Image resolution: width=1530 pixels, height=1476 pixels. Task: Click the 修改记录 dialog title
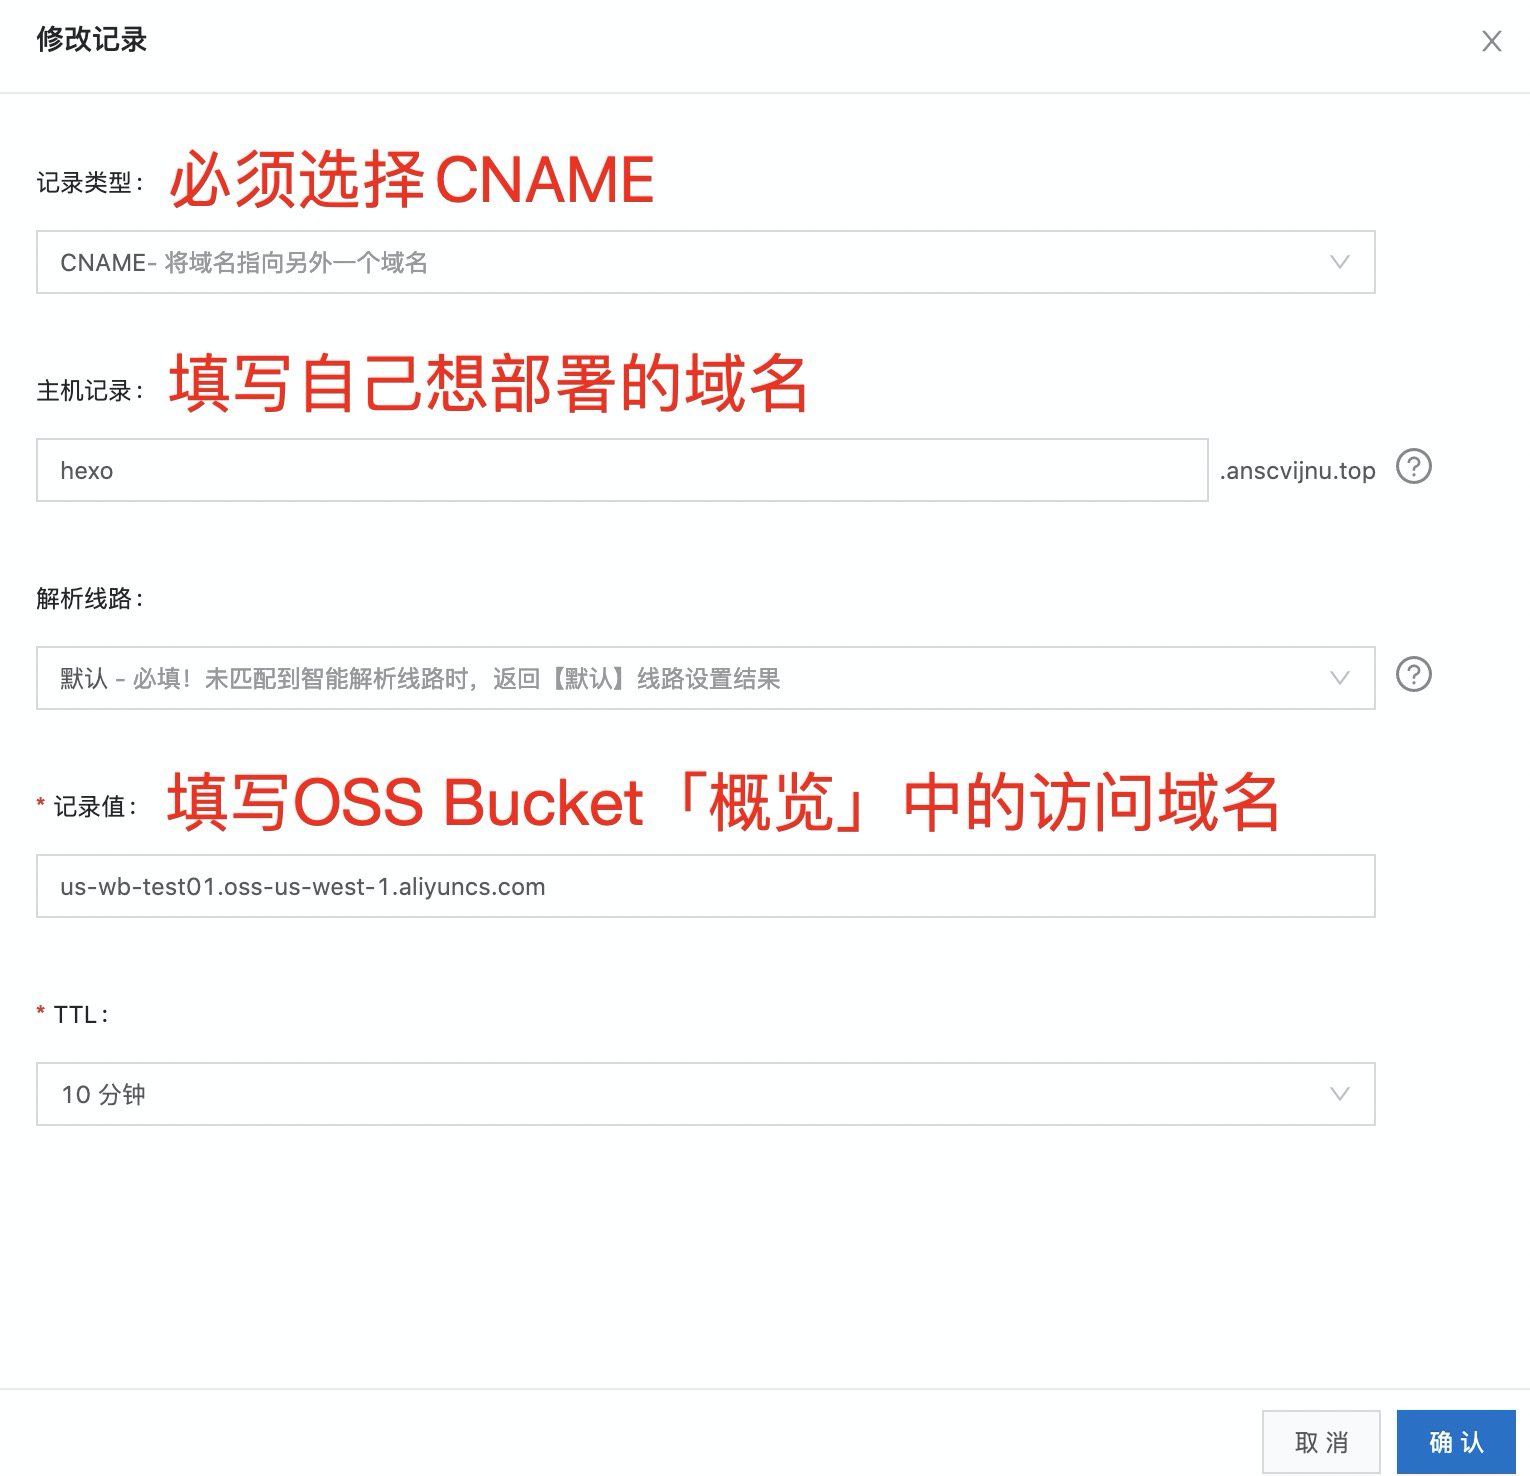point(92,40)
